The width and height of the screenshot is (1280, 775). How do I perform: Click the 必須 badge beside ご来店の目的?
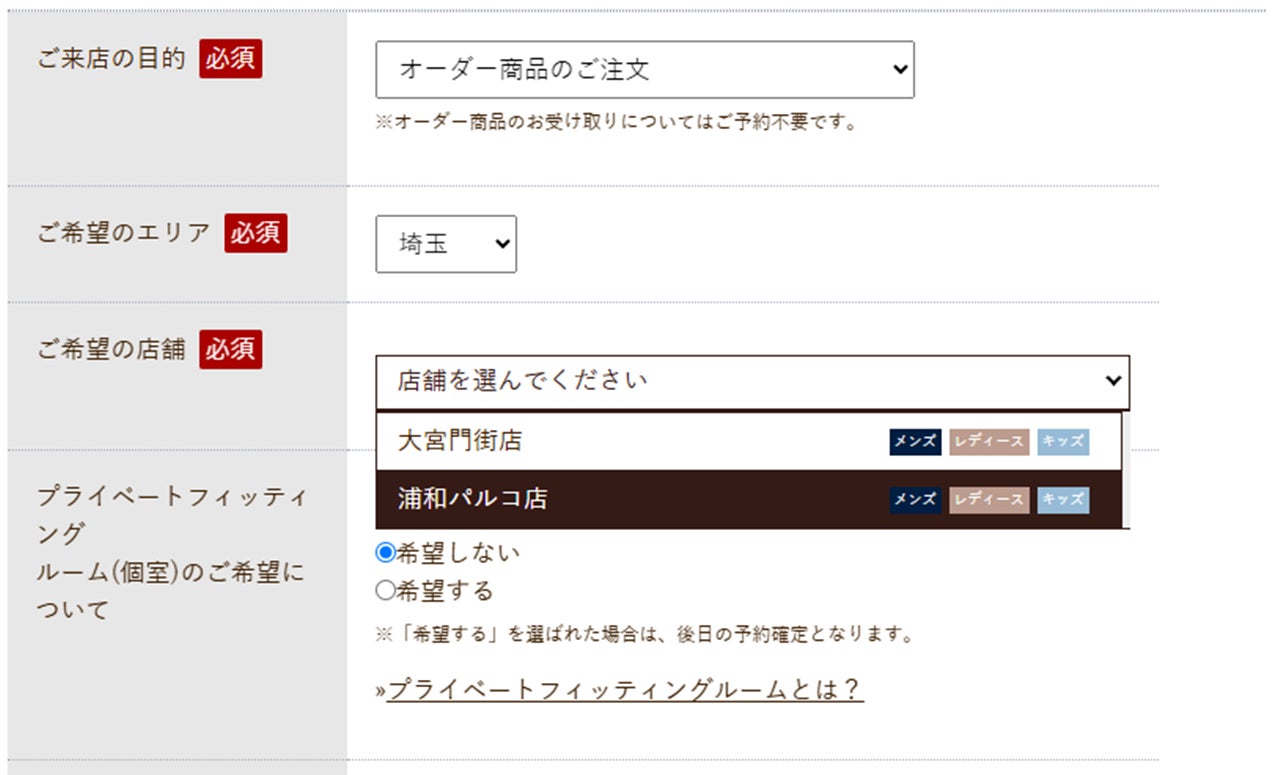[230, 59]
